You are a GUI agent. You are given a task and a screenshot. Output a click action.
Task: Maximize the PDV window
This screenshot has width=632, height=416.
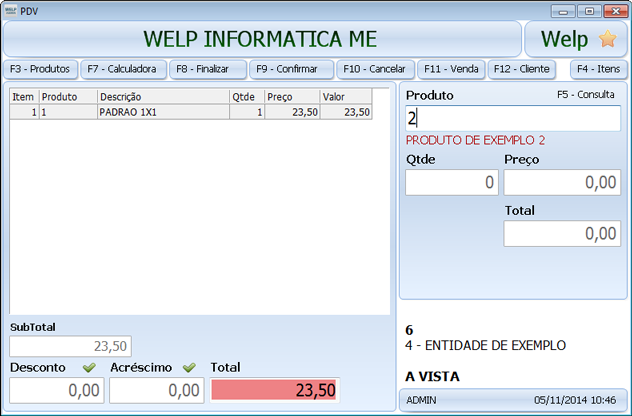(x=589, y=11)
